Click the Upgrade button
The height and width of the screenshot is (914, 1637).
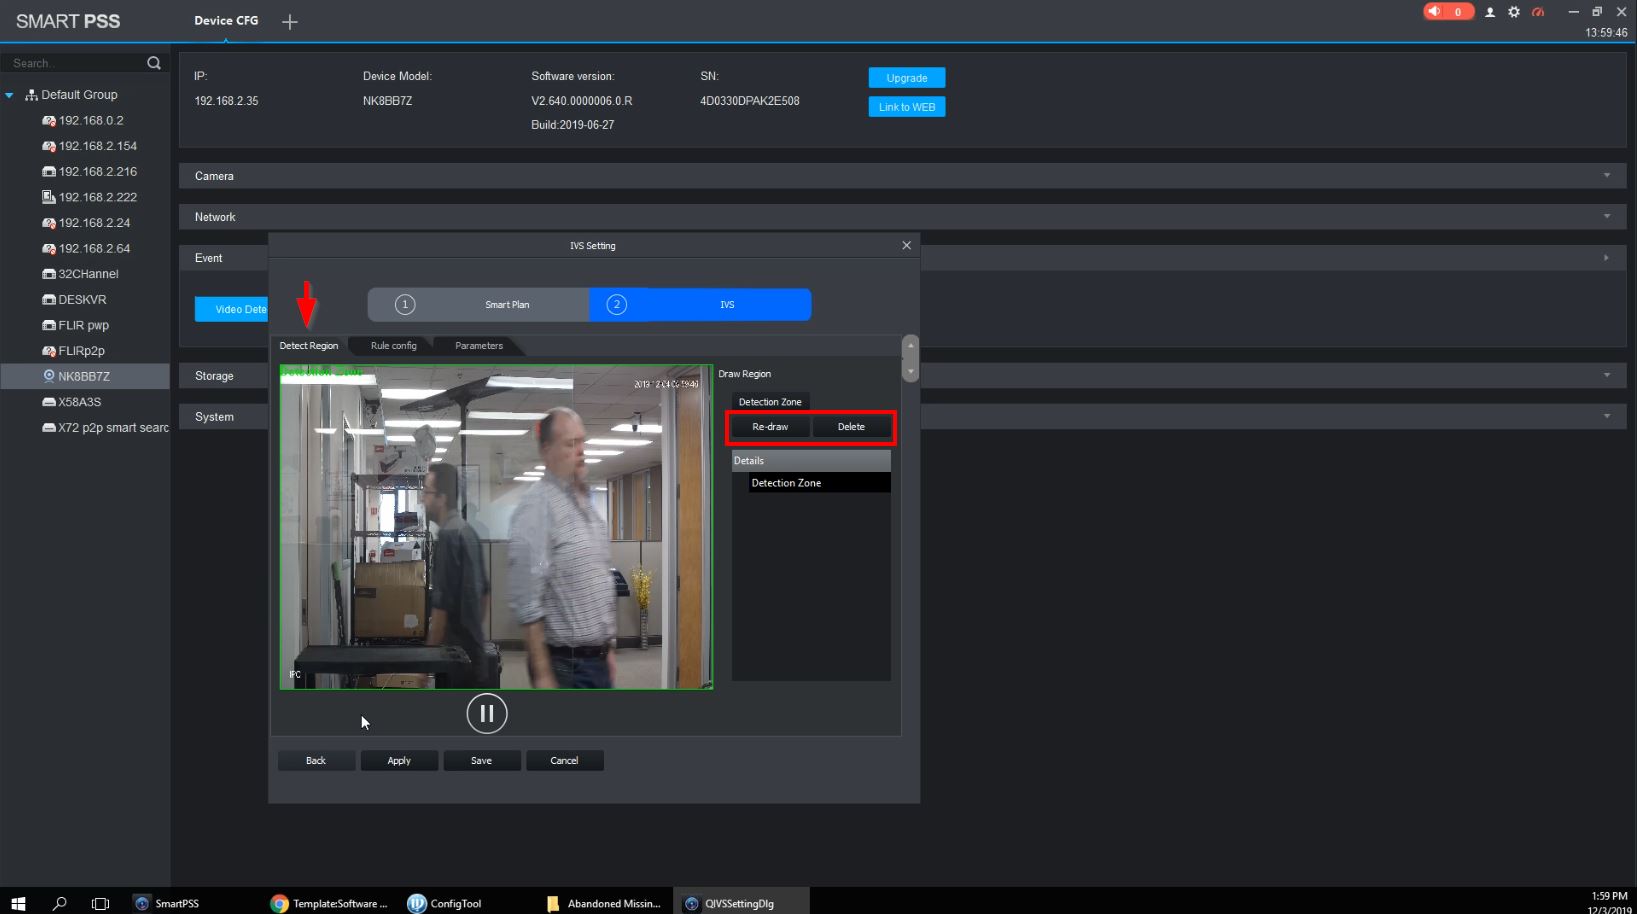(x=906, y=78)
